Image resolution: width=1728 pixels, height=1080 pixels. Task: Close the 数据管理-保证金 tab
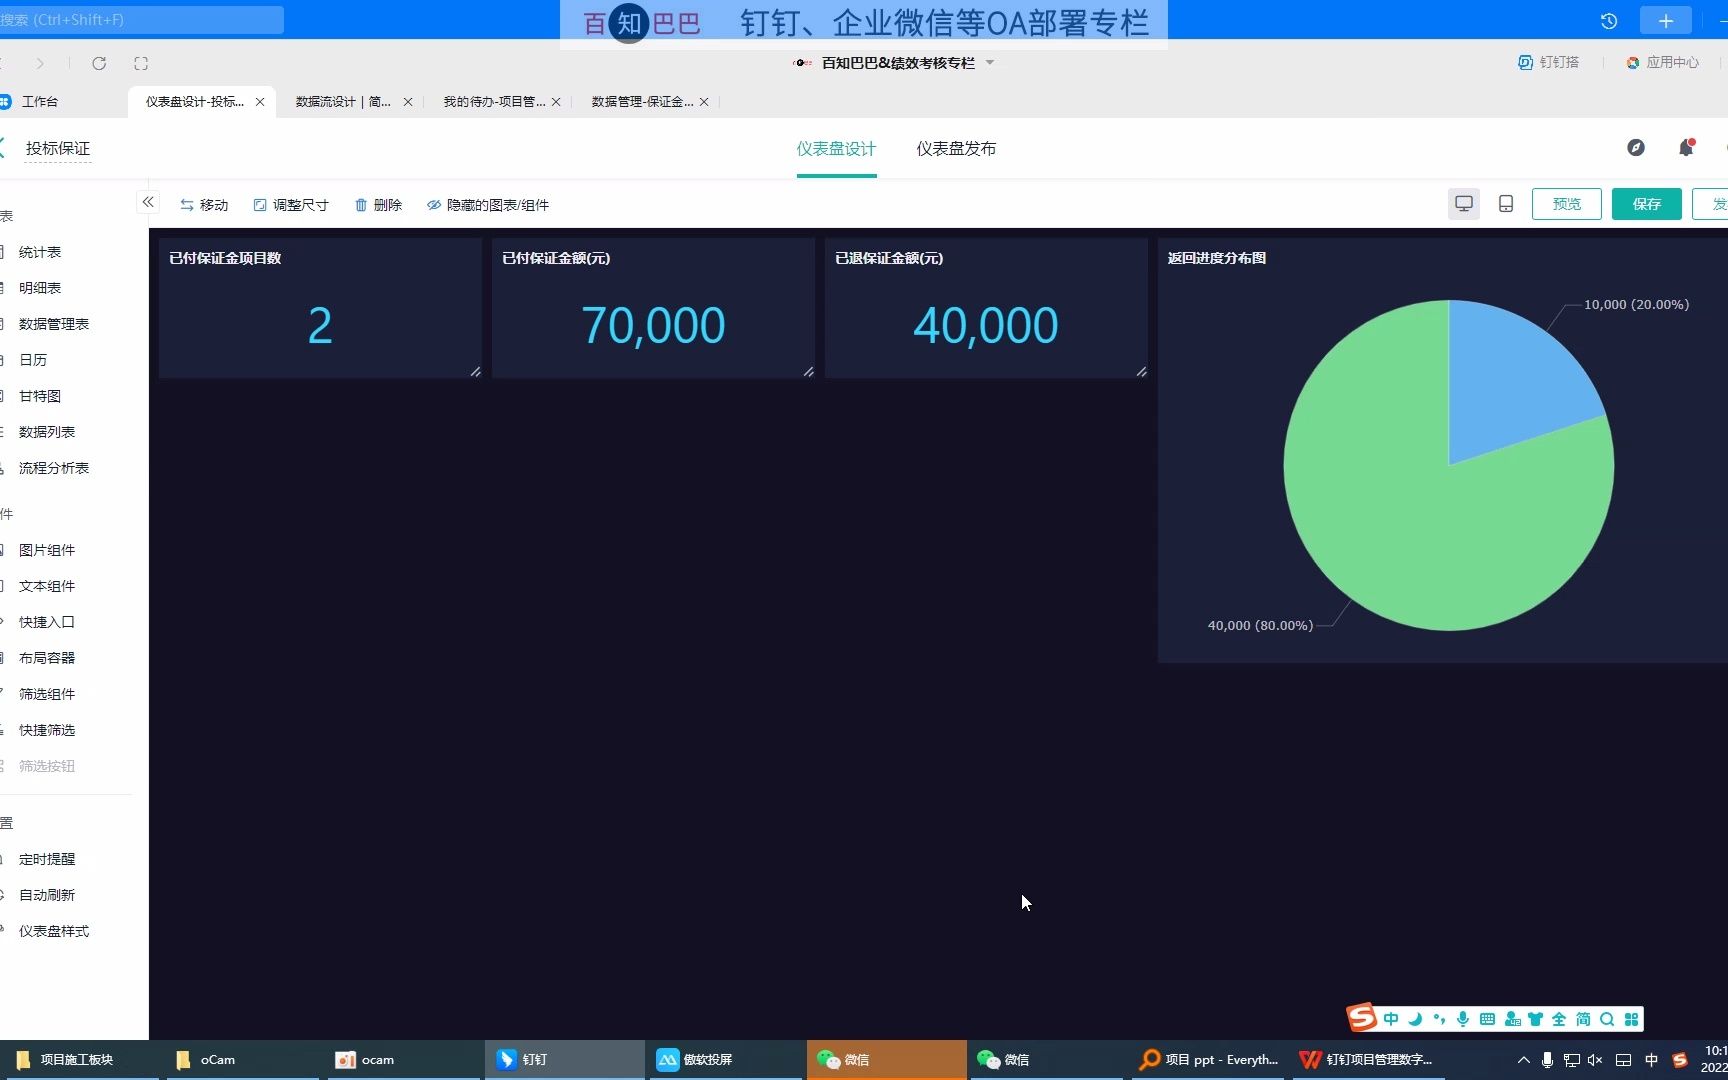click(704, 102)
